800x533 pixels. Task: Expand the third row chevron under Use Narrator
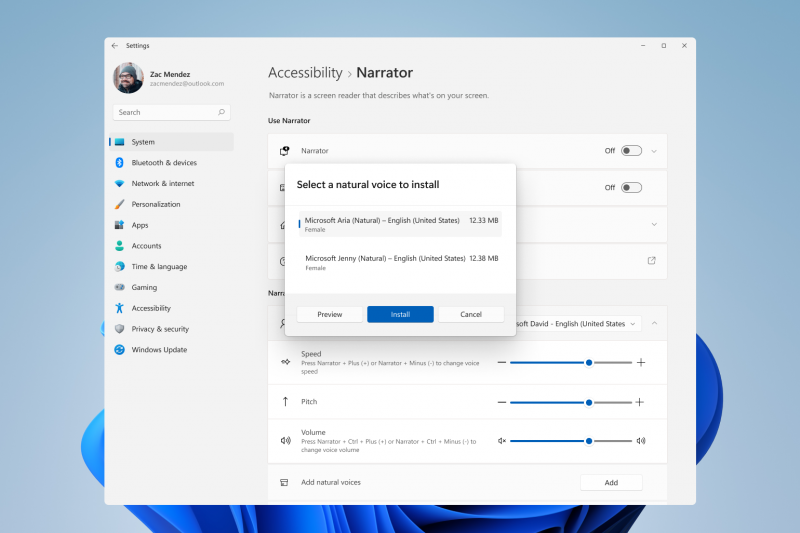coord(654,224)
